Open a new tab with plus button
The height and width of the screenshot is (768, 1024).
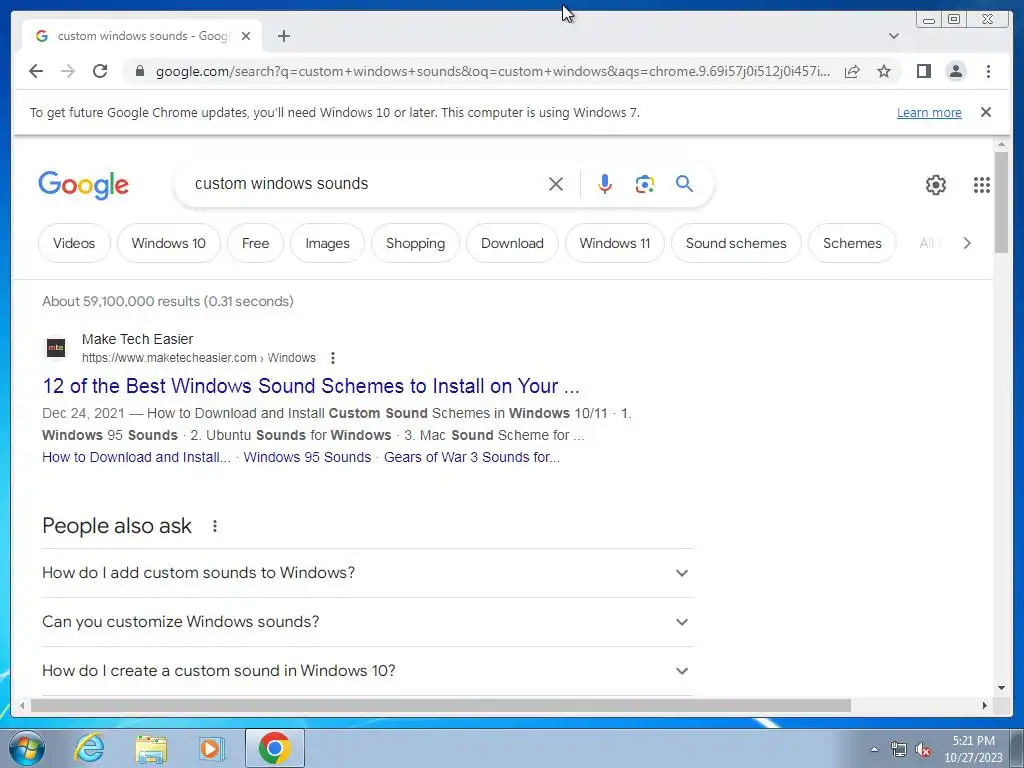click(x=283, y=36)
